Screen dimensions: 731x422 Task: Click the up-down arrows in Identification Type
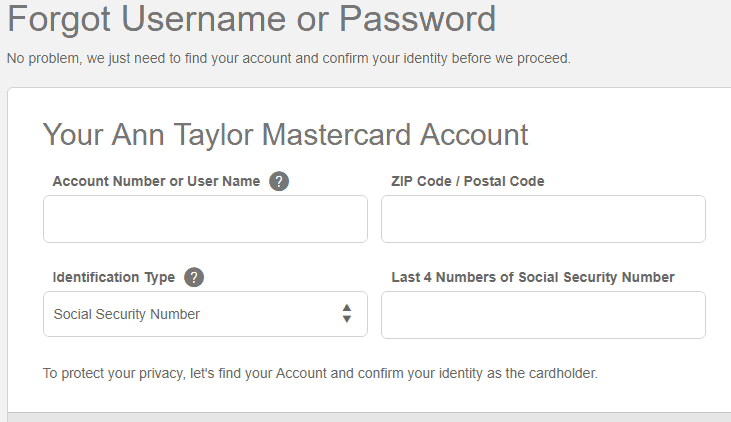[x=346, y=314]
